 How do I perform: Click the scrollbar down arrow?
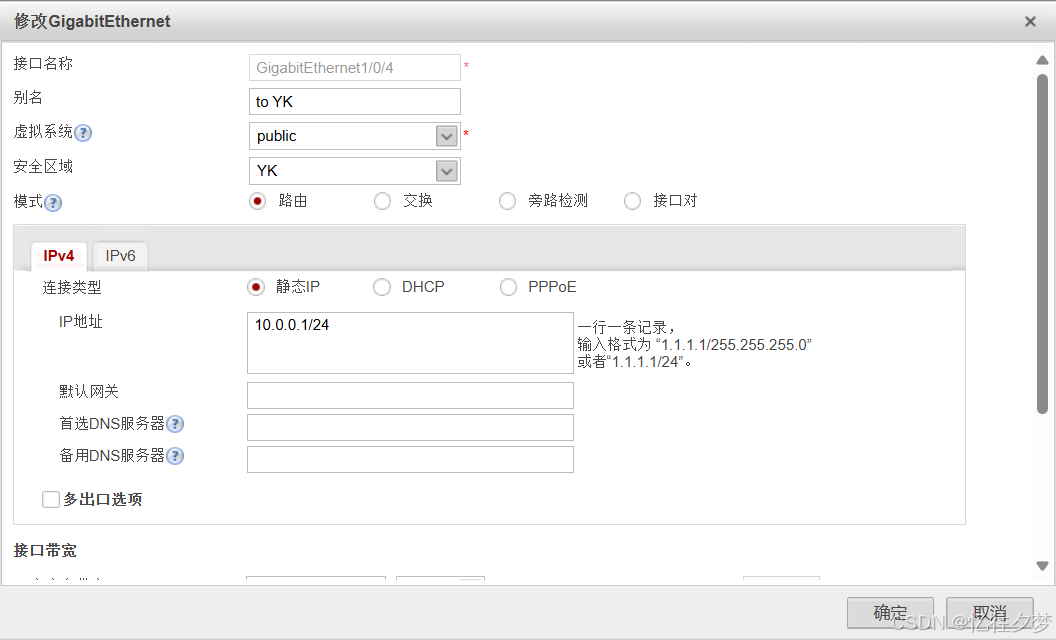click(1042, 566)
